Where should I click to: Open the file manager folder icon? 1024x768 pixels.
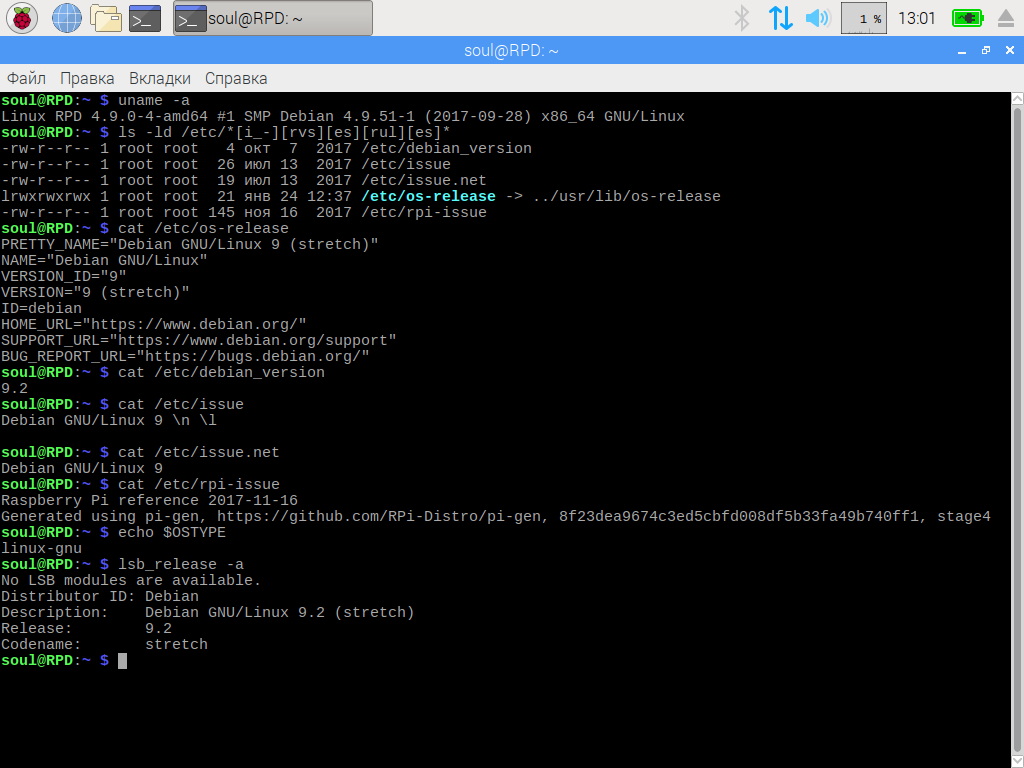pyautogui.click(x=106, y=18)
